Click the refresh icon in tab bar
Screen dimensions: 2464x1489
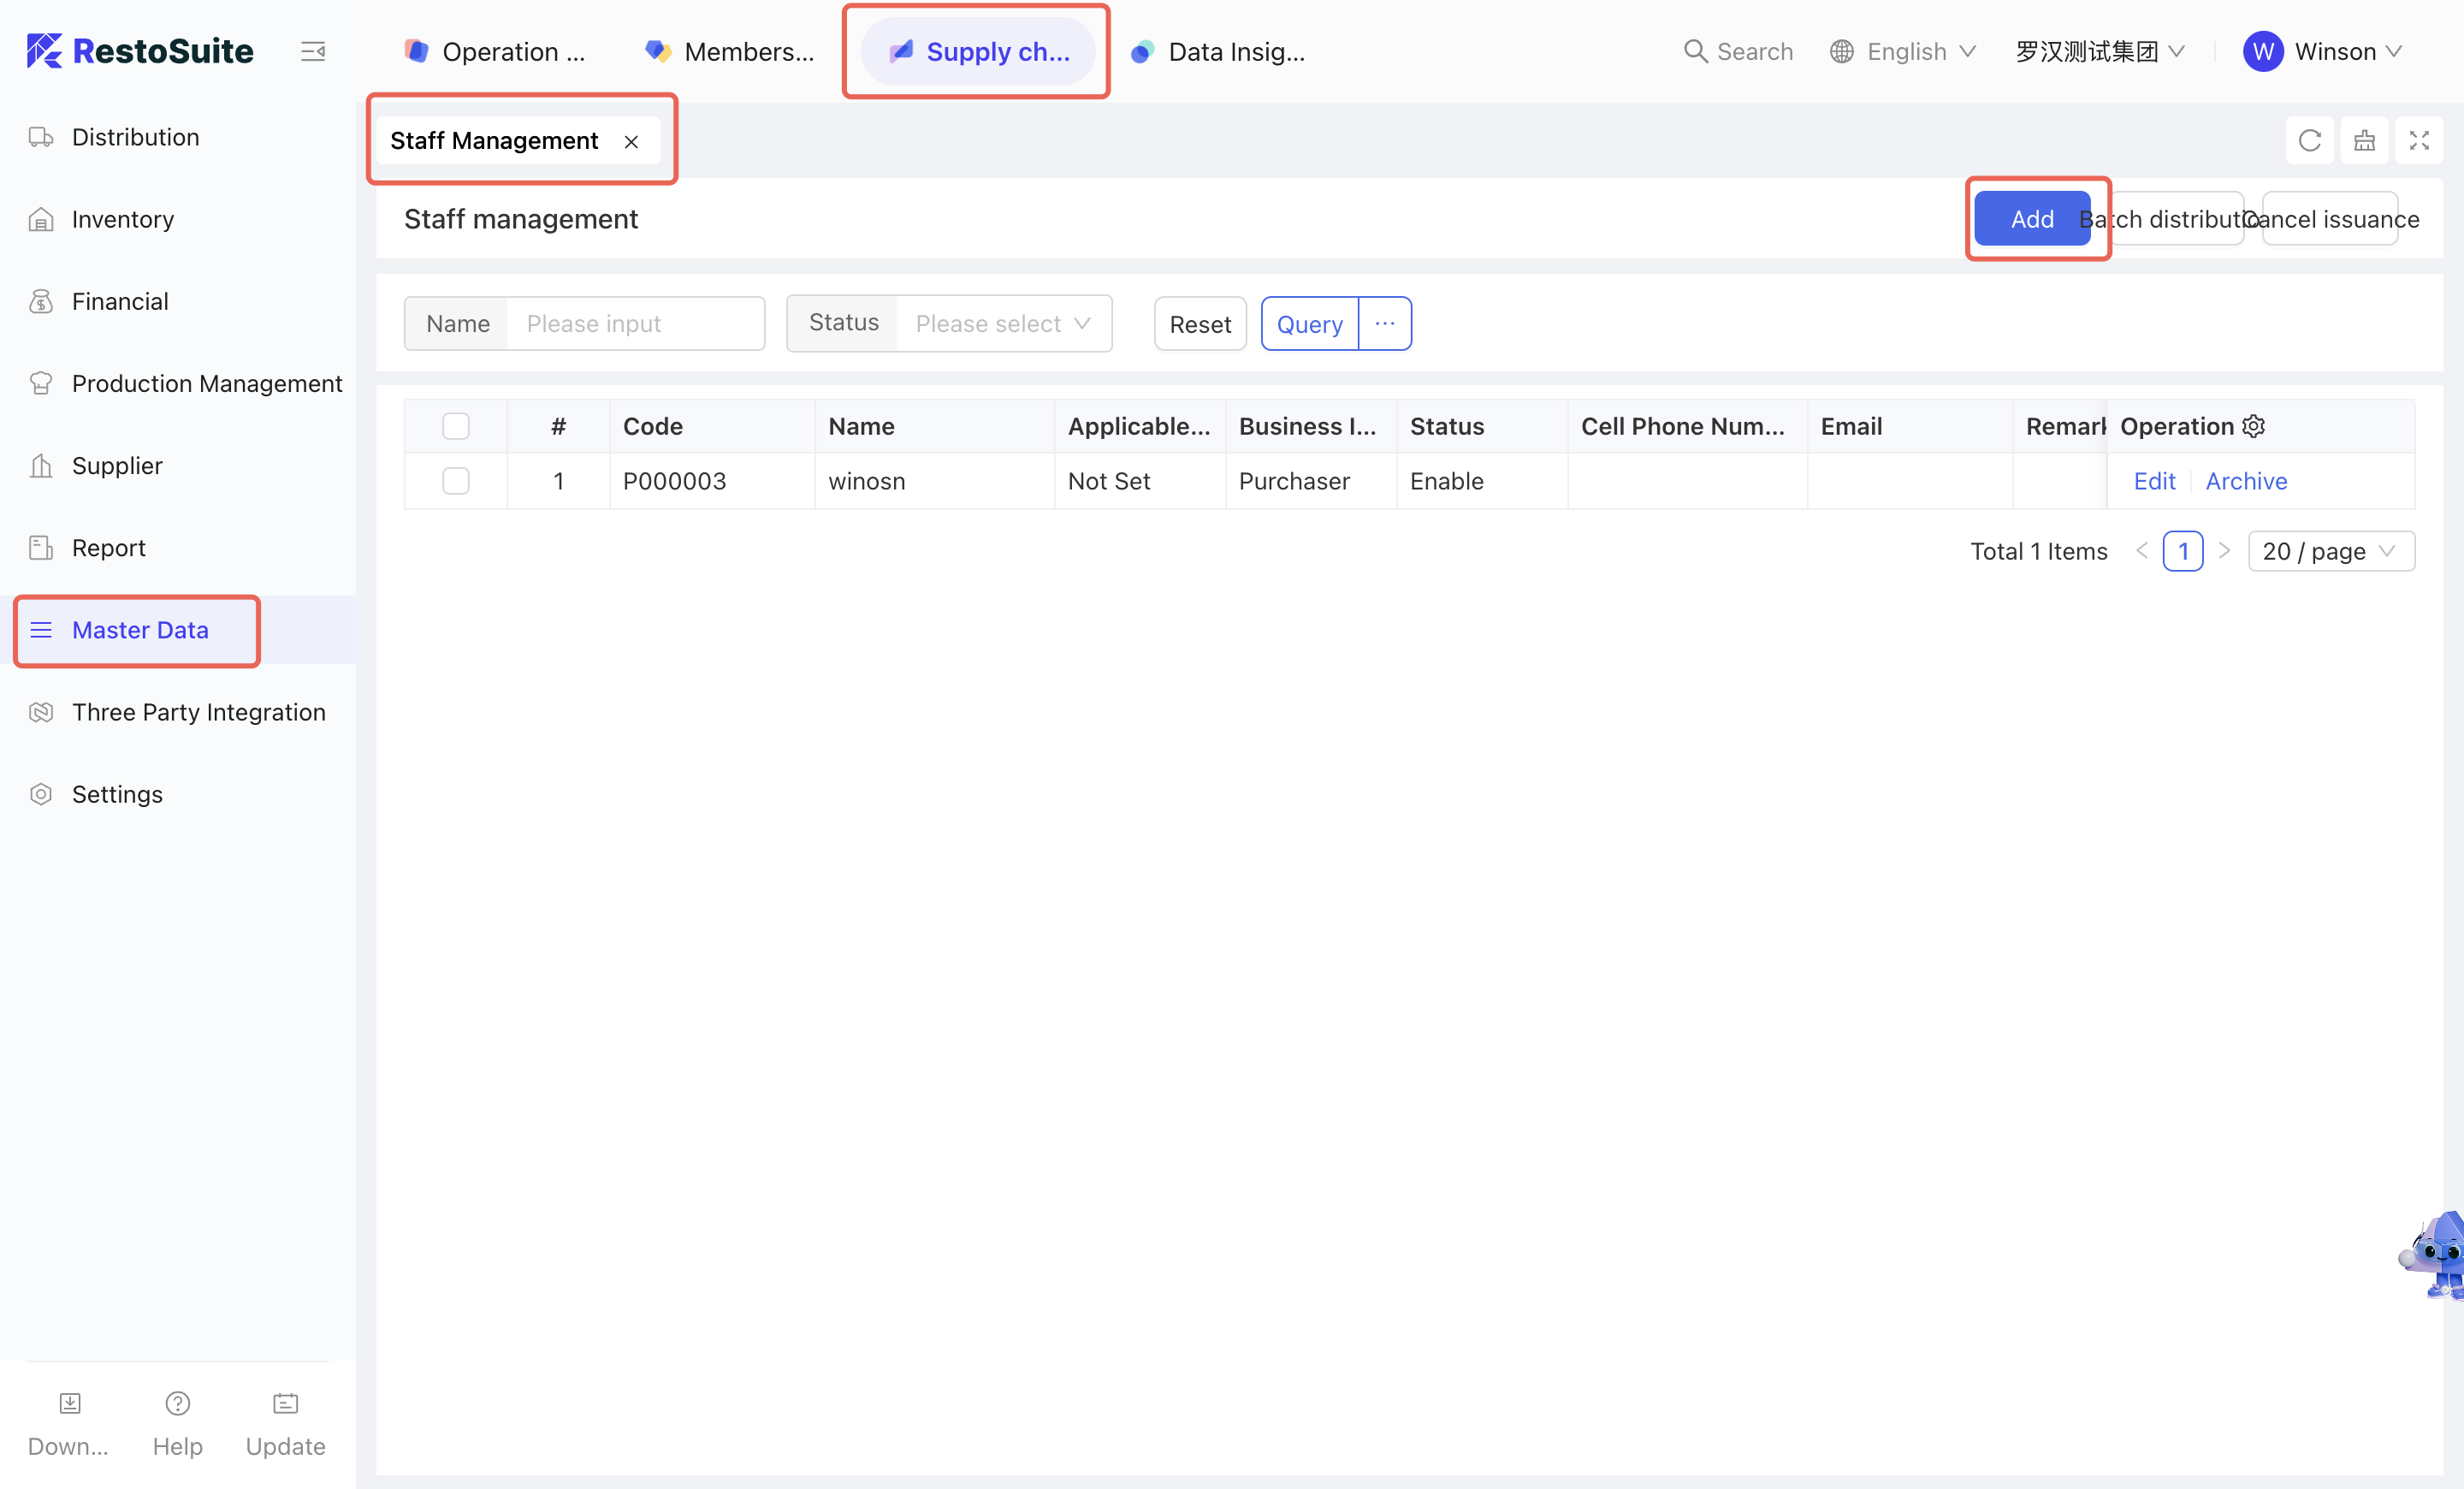2309,141
